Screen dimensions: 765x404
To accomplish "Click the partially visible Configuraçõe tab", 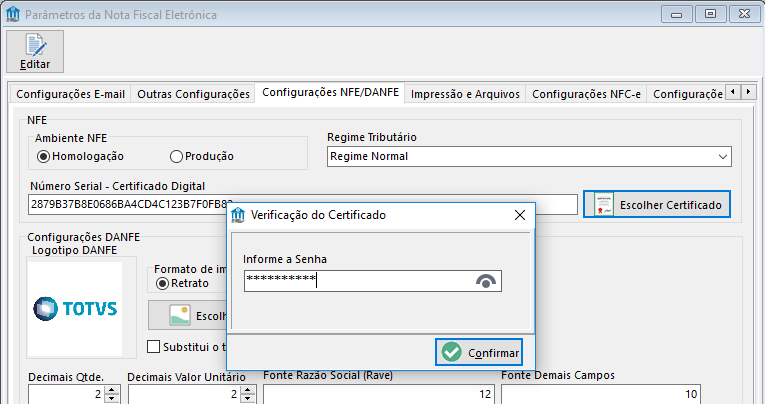I will (x=687, y=94).
